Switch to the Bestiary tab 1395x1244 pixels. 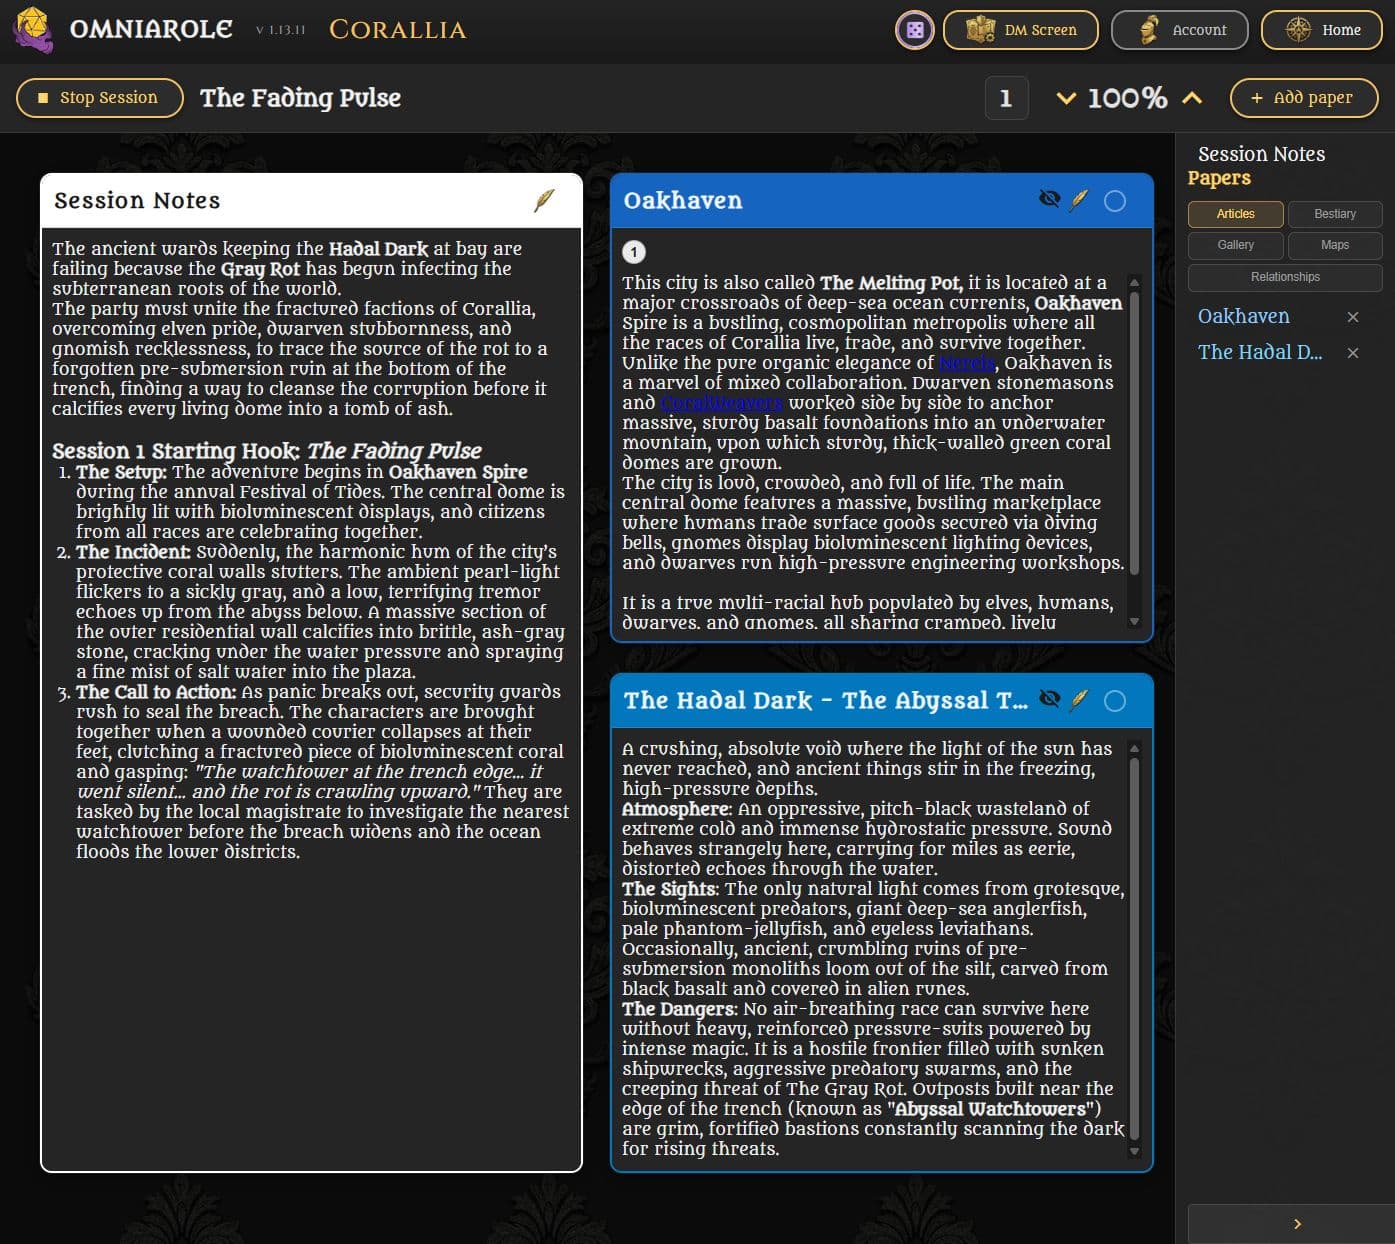[x=1335, y=214]
